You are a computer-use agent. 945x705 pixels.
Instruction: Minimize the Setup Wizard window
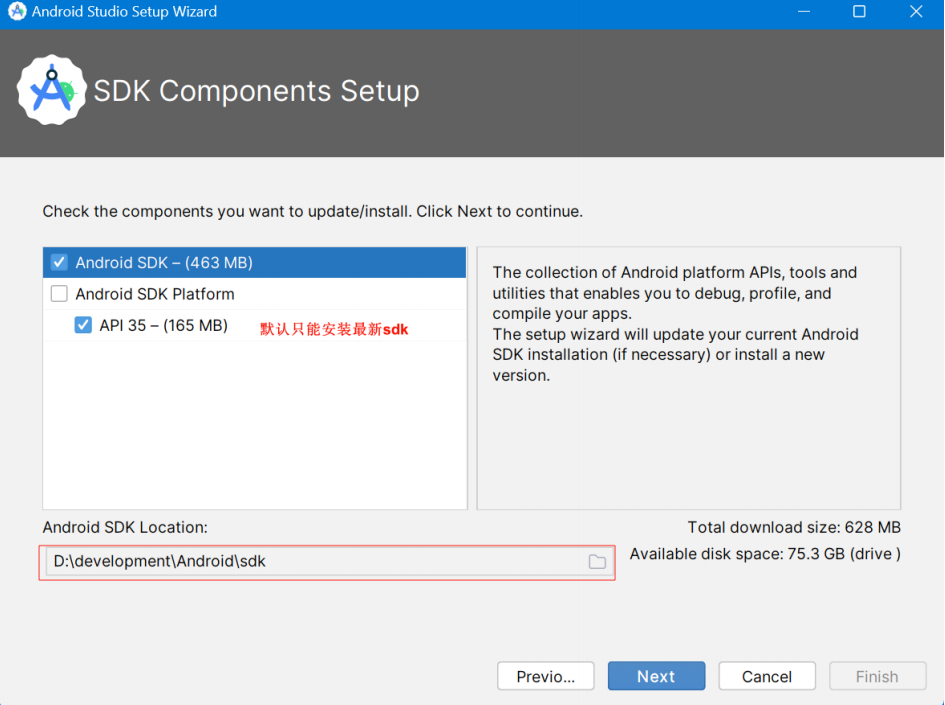[x=804, y=11]
